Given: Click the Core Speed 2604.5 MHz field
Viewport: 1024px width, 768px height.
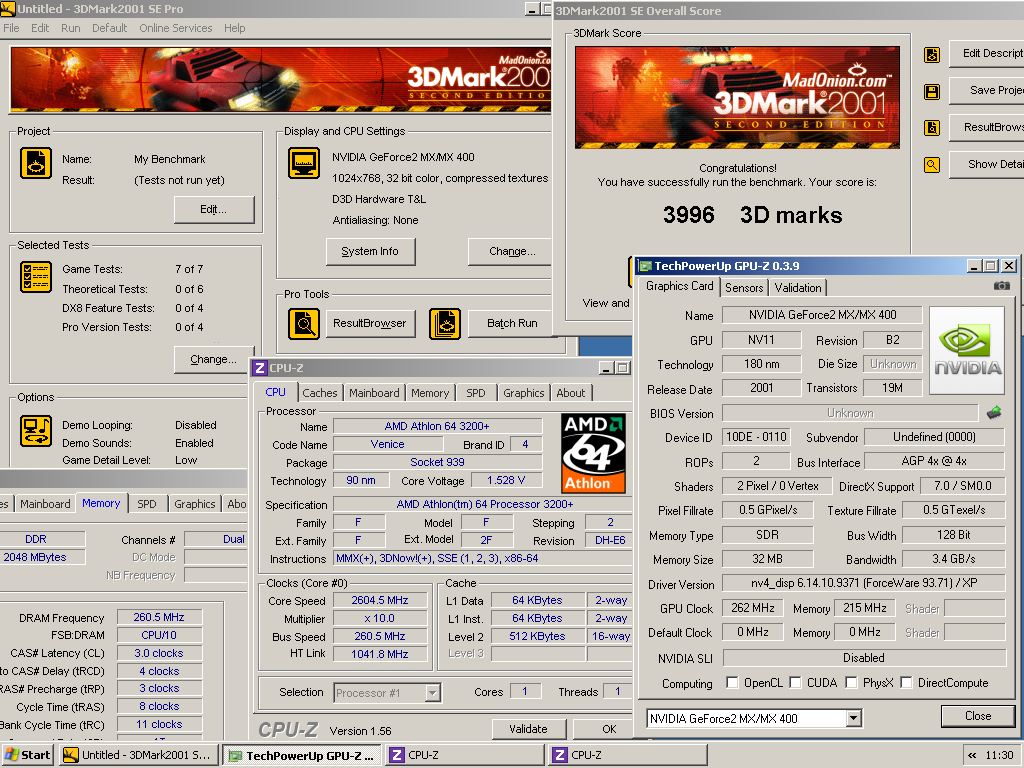Looking at the screenshot, I should coord(380,600).
